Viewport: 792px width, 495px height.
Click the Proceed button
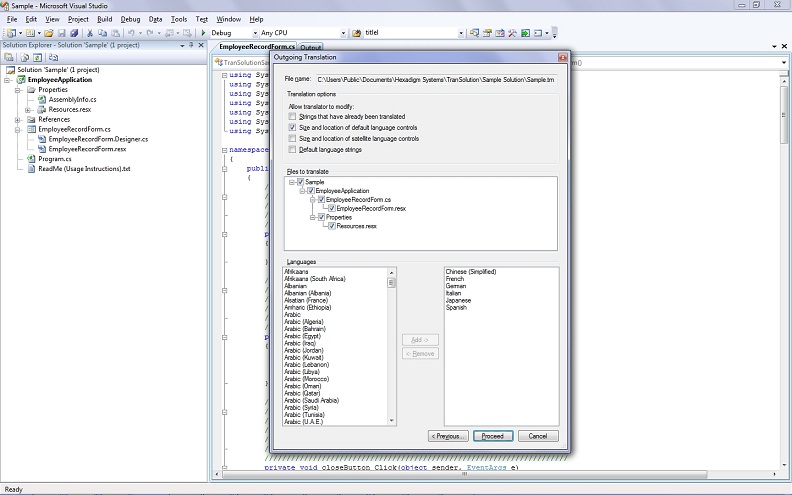click(493, 436)
